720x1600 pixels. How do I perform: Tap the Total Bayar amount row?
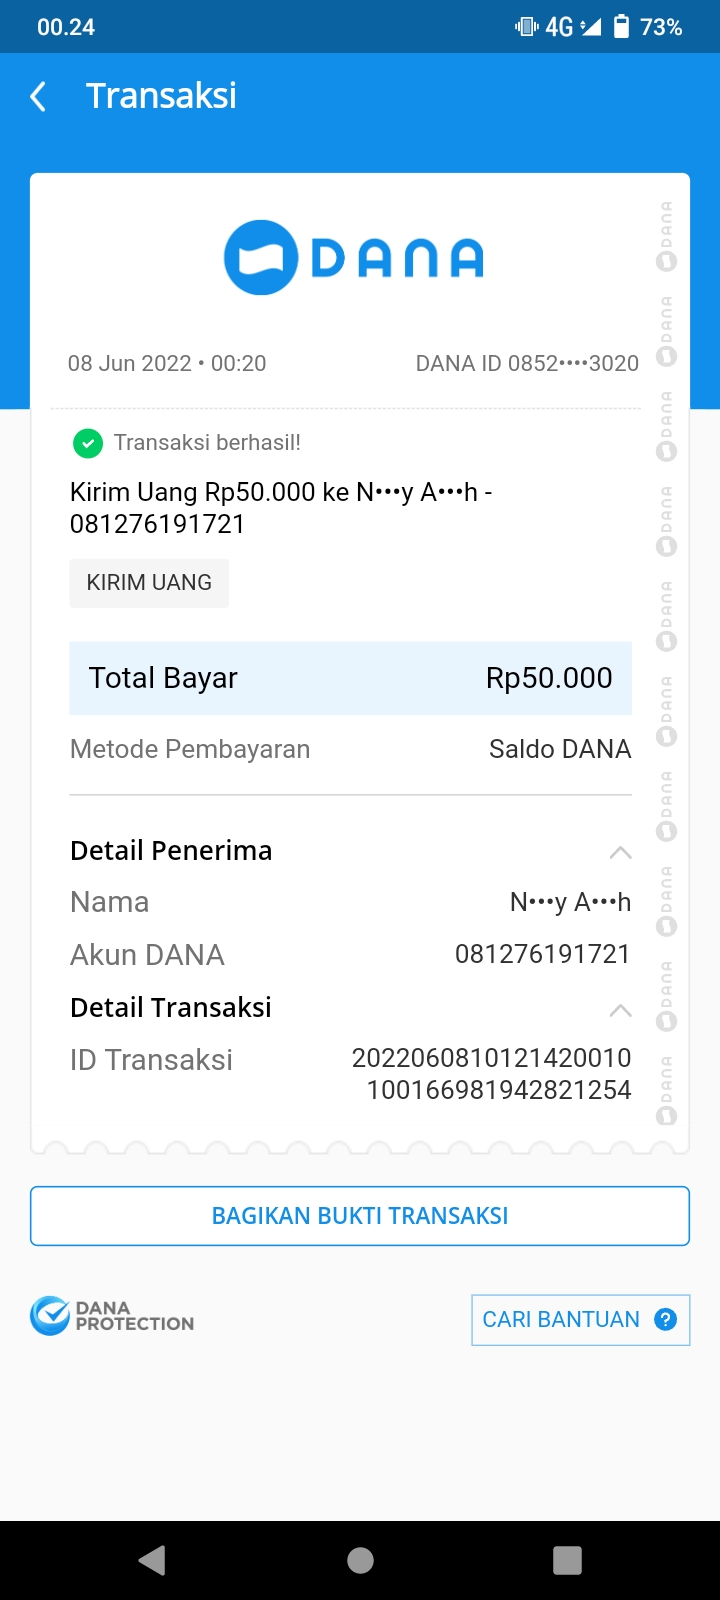click(x=350, y=678)
